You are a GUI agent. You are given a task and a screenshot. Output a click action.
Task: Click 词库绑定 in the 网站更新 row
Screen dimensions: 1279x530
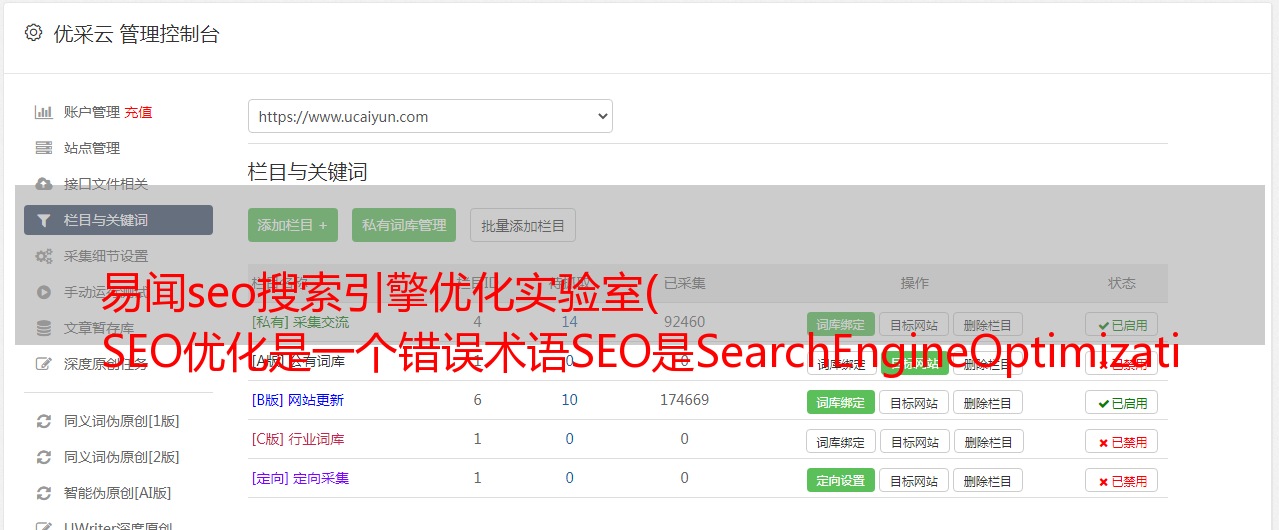[x=841, y=402]
